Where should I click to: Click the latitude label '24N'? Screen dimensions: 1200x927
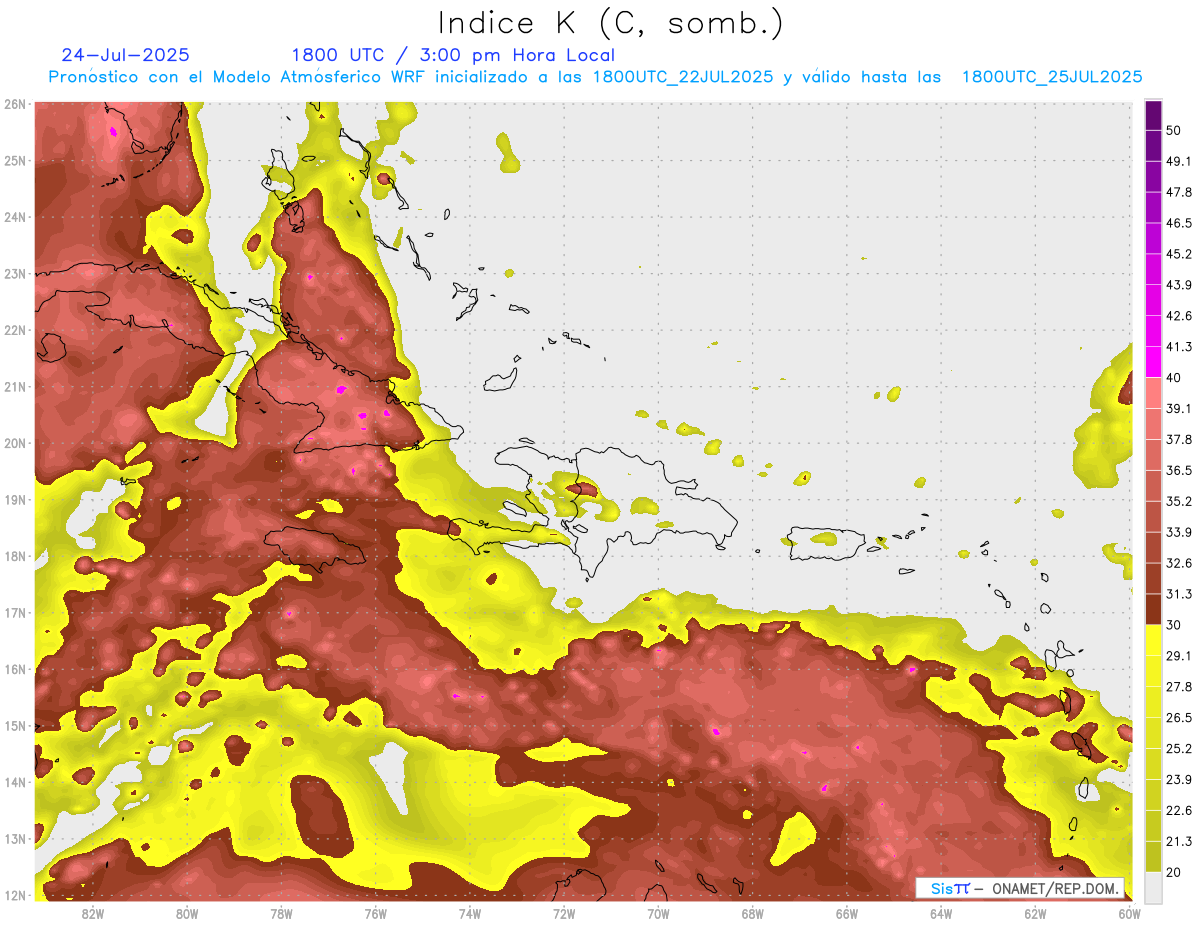point(15,217)
